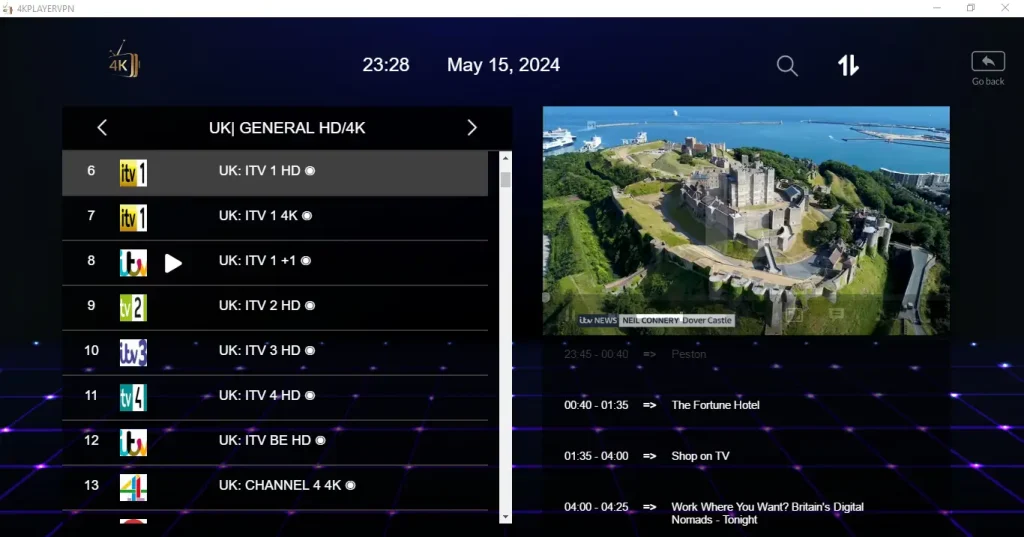1024x537 pixels.
Task: Select UK: ITV 1 HD channel name
Action: click(259, 171)
